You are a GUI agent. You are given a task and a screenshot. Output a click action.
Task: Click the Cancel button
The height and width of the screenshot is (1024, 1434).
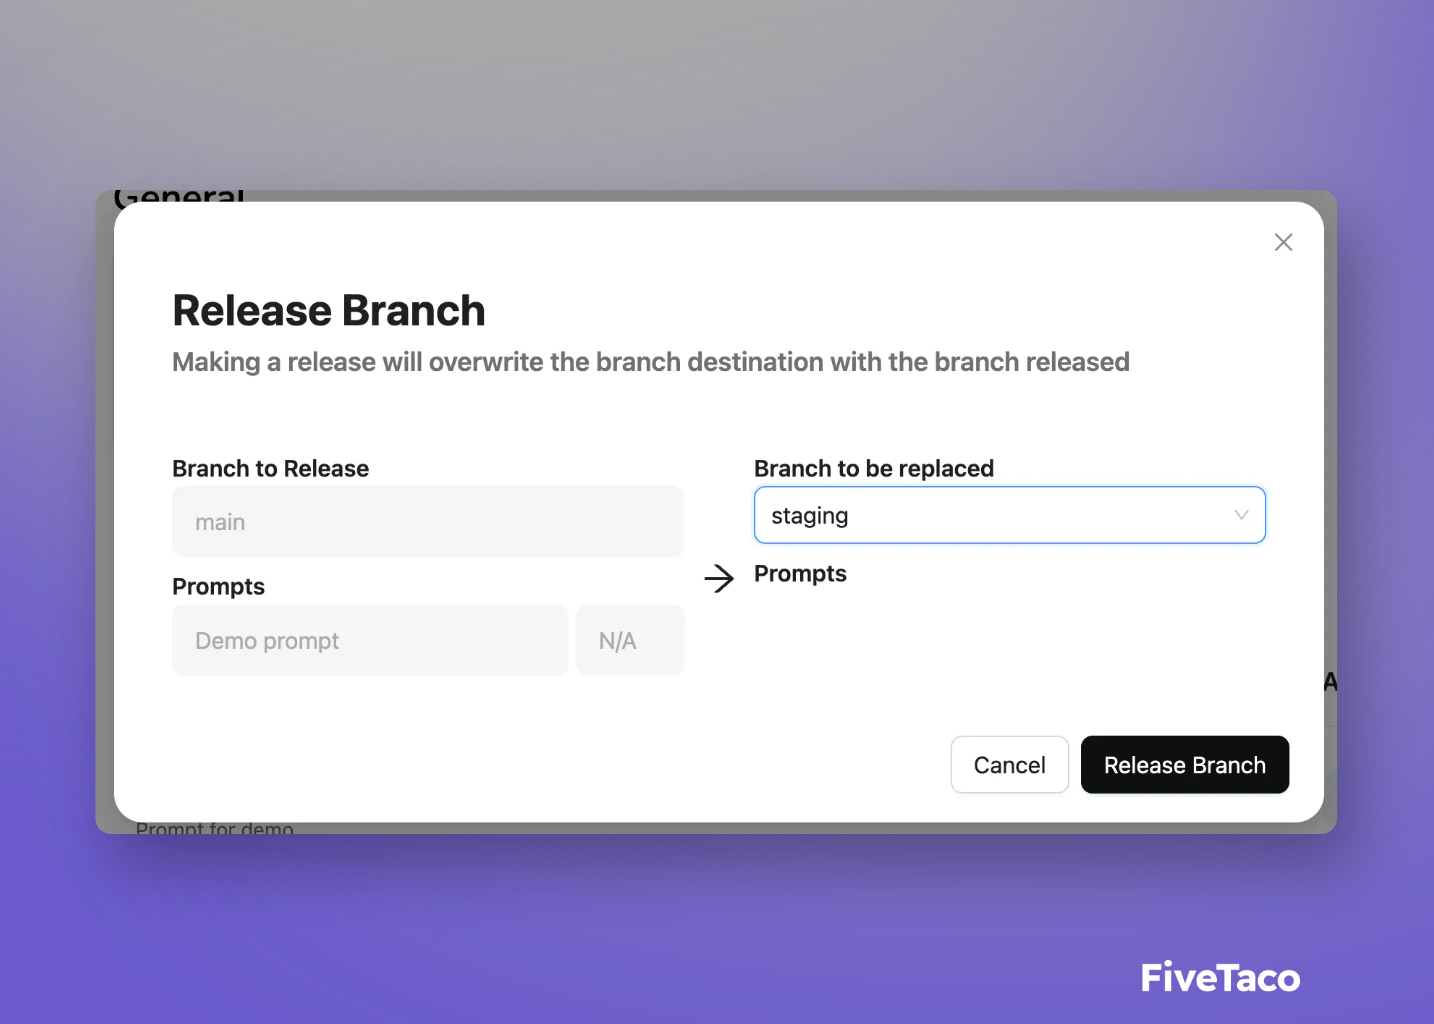pos(1009,765)
